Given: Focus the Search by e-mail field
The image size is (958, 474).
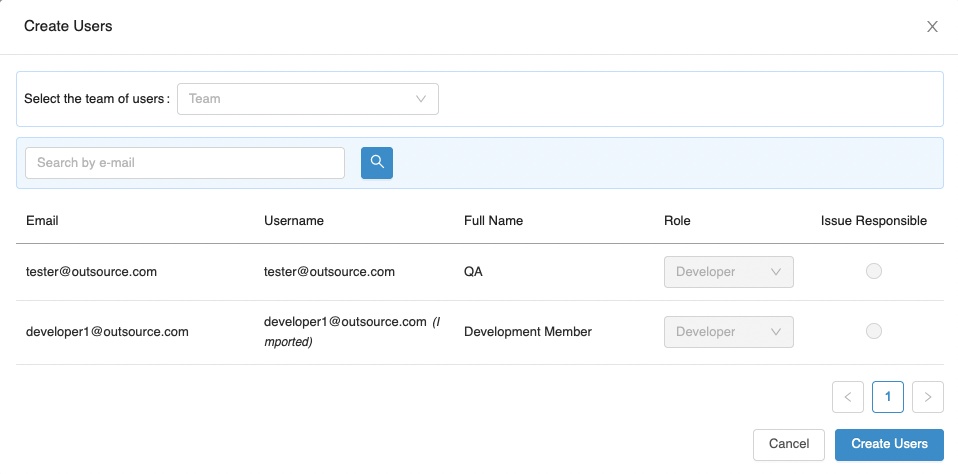Looking at the screenshot, I should pyautogui.click(x=185, y=163).
